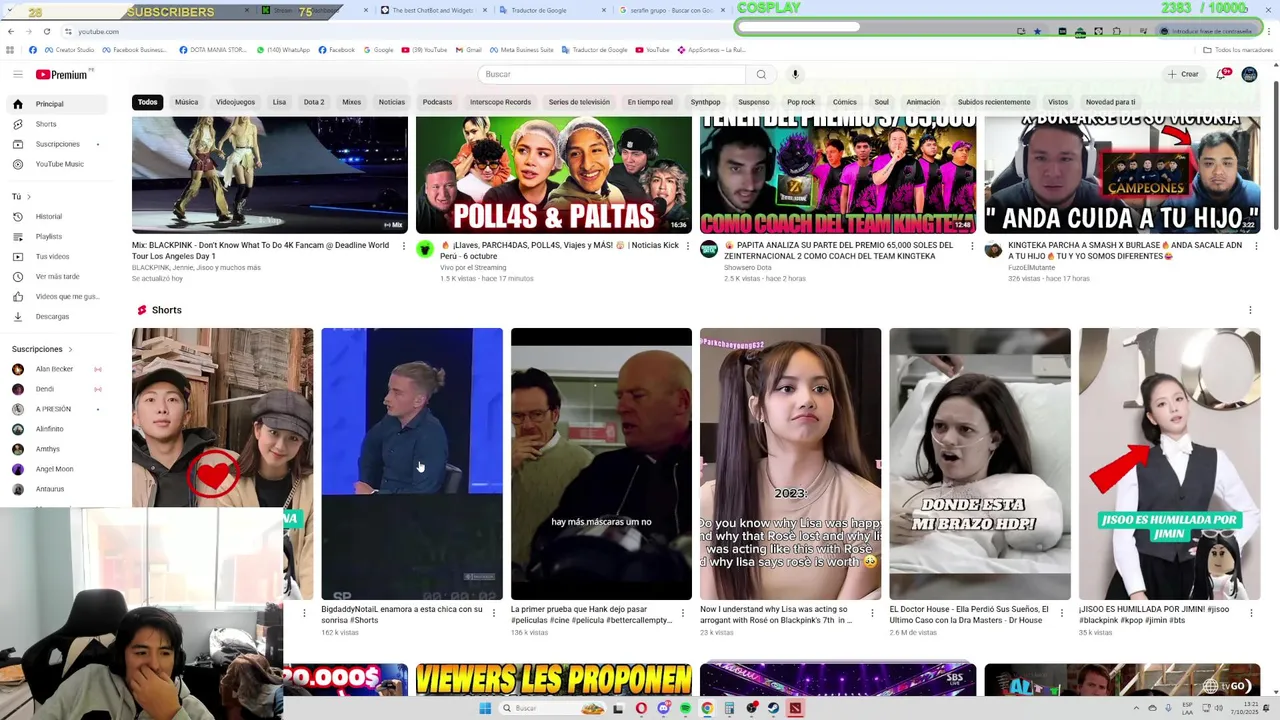Open Opera from the taskbar

point(641,708)
